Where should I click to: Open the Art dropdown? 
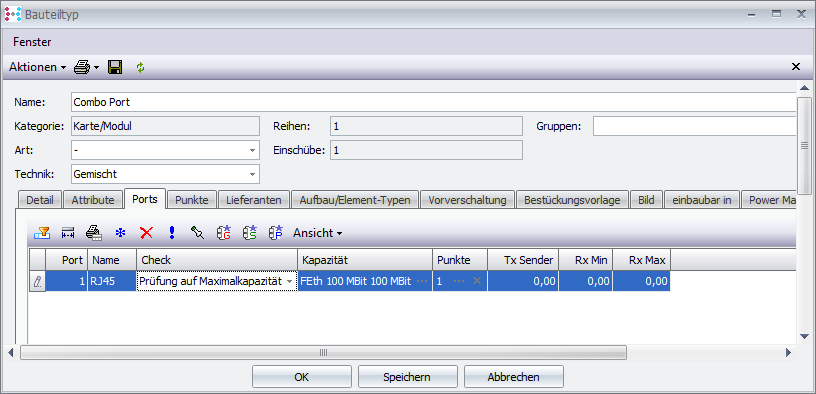(x=252, y=150)
